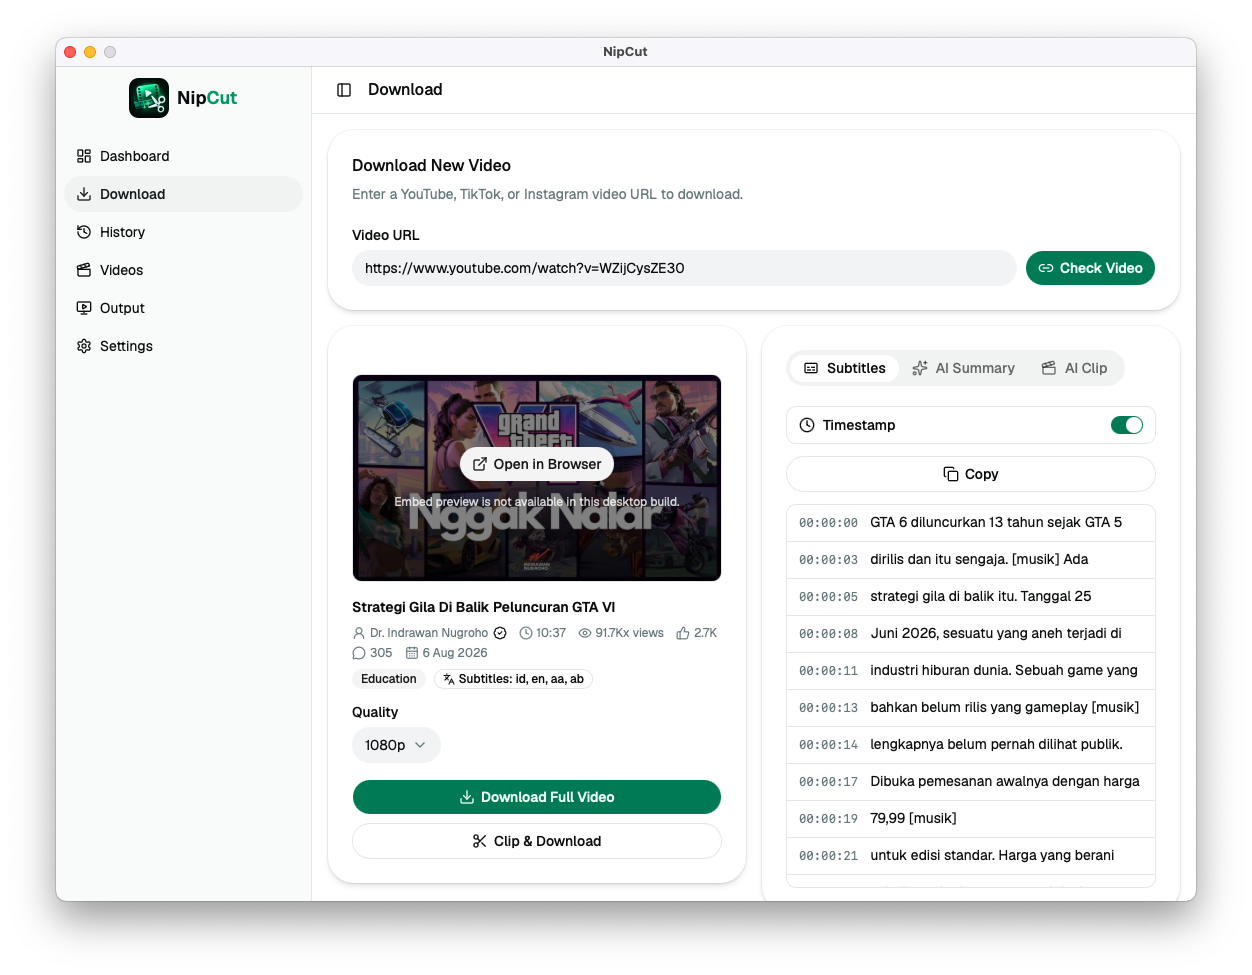Viewport: 1252px width, 975px height.
Task: Open Dashboard from the sidebar
Action: (183, 156)
